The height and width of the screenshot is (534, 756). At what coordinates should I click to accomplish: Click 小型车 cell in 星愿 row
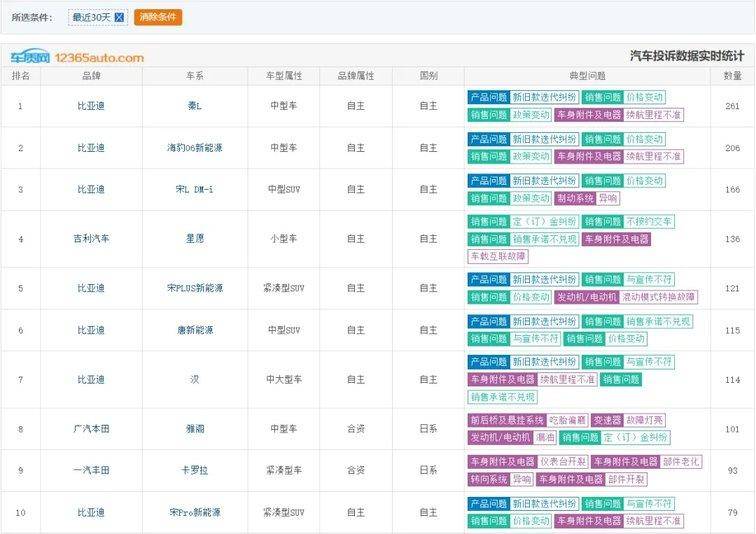pyautogui.click(x=284, y=239)
